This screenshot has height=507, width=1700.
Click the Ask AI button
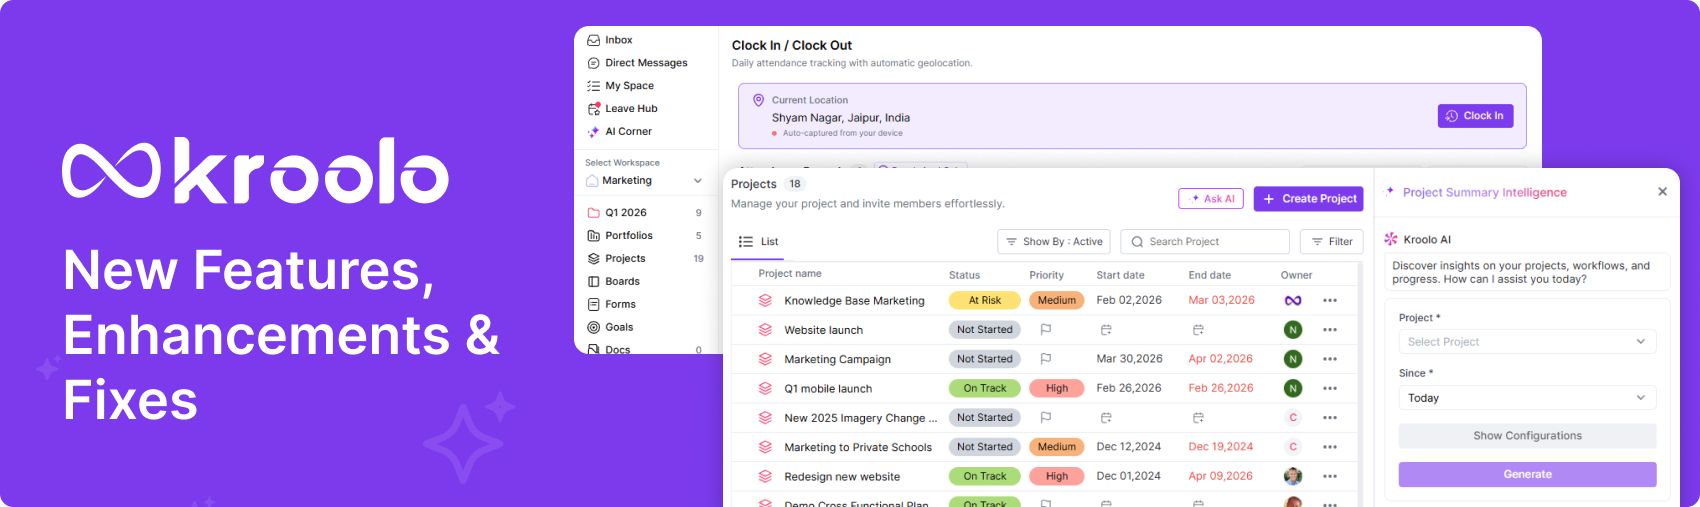tap(1212, 199)
